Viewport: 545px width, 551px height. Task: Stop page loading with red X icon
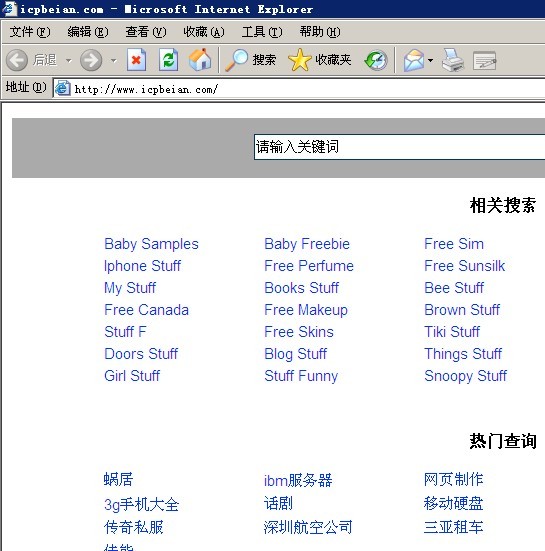coord(136,60)
